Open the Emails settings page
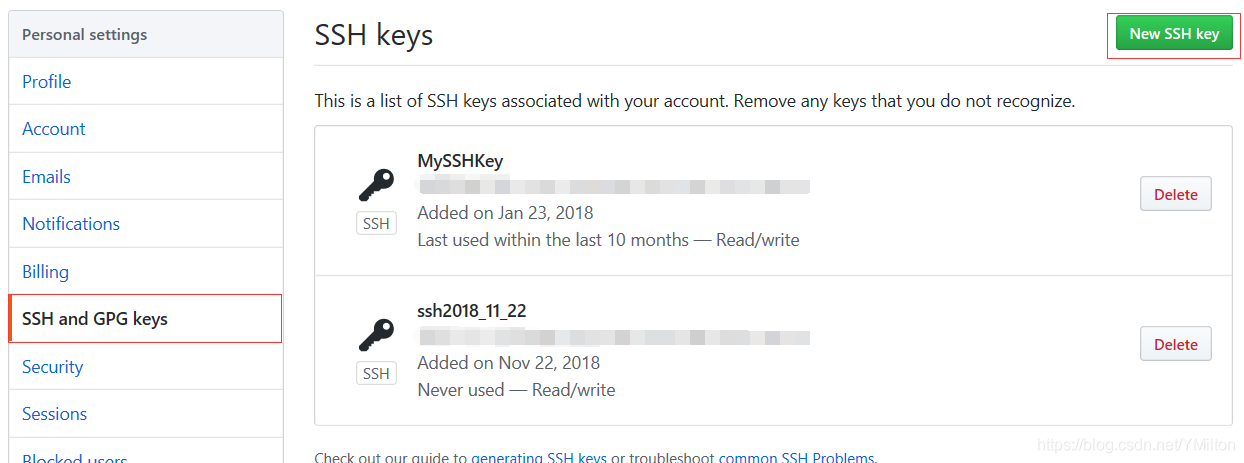Screen dimensions: 1244x463 [146, 177]
